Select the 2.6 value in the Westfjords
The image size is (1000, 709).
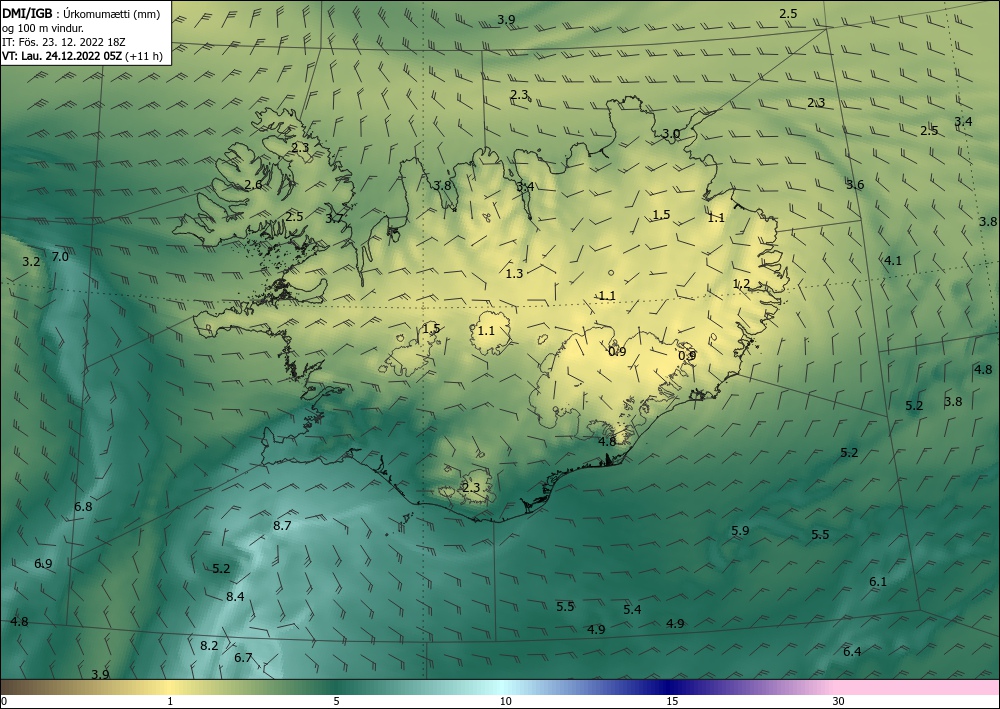(x=253, y=185)
